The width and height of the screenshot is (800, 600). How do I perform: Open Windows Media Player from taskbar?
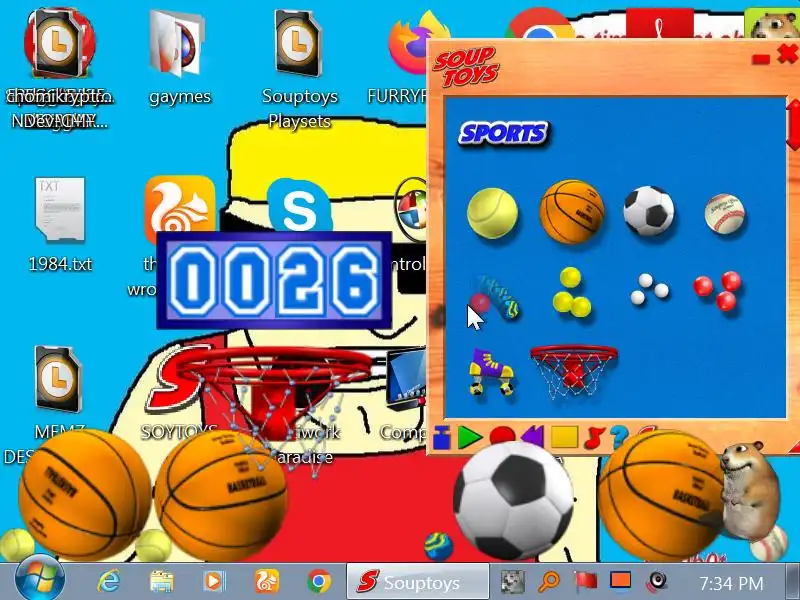pyautogui.click(x=214, y=582)
